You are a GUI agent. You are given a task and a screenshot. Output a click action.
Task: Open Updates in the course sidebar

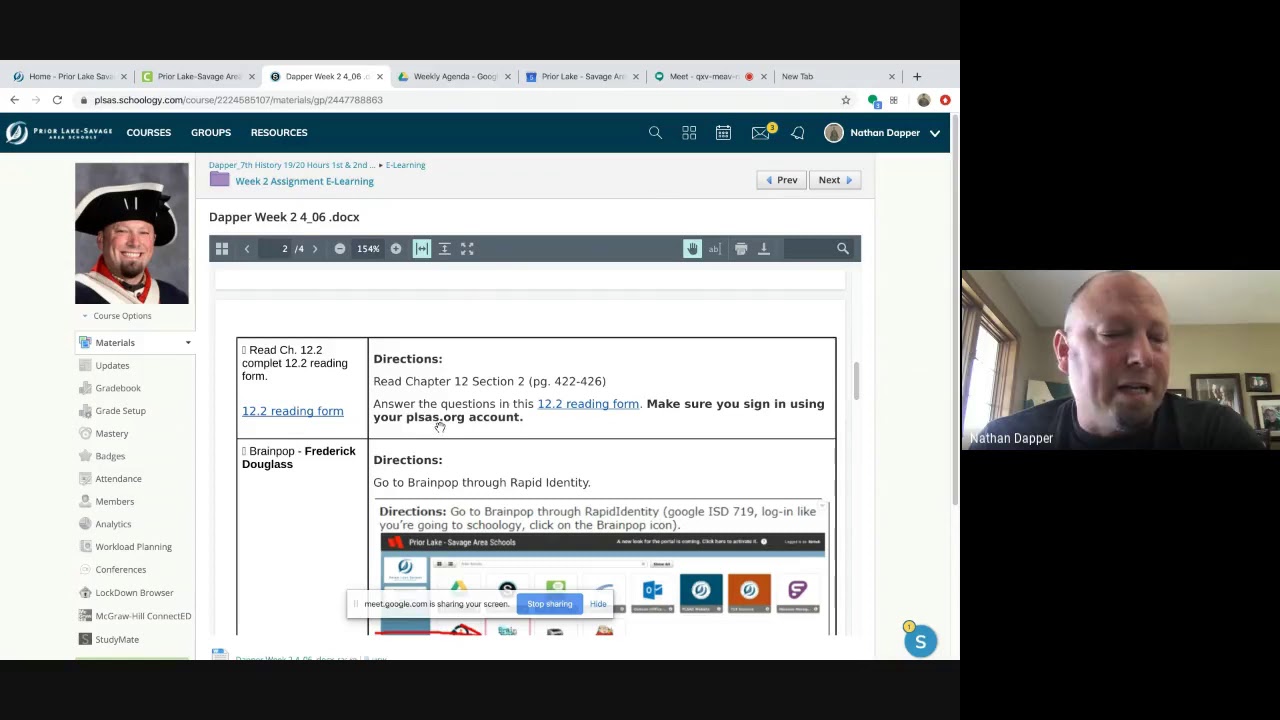pyautogui.click(x=112, y=366)
